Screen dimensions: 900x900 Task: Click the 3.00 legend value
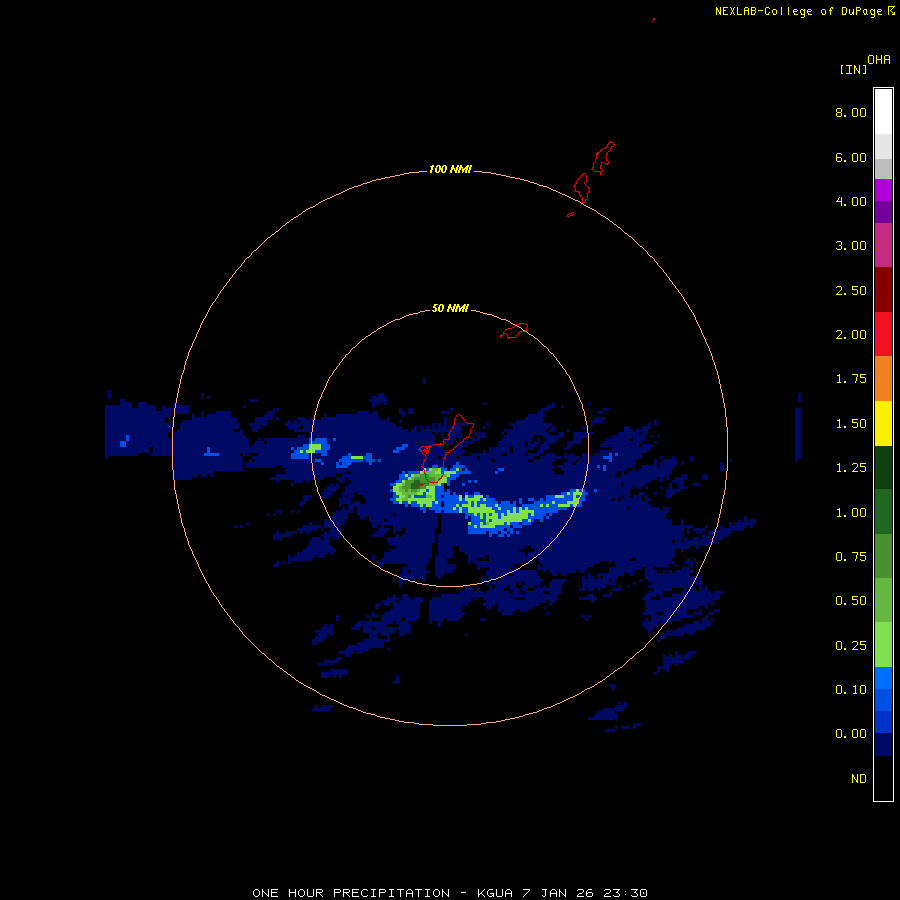click(x=851, y=246)
